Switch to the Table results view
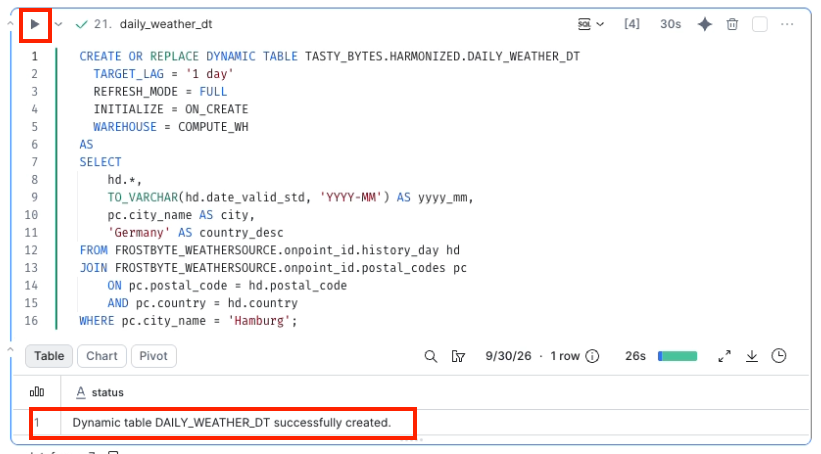Screen dimensions: 821x454 (49, 356)
